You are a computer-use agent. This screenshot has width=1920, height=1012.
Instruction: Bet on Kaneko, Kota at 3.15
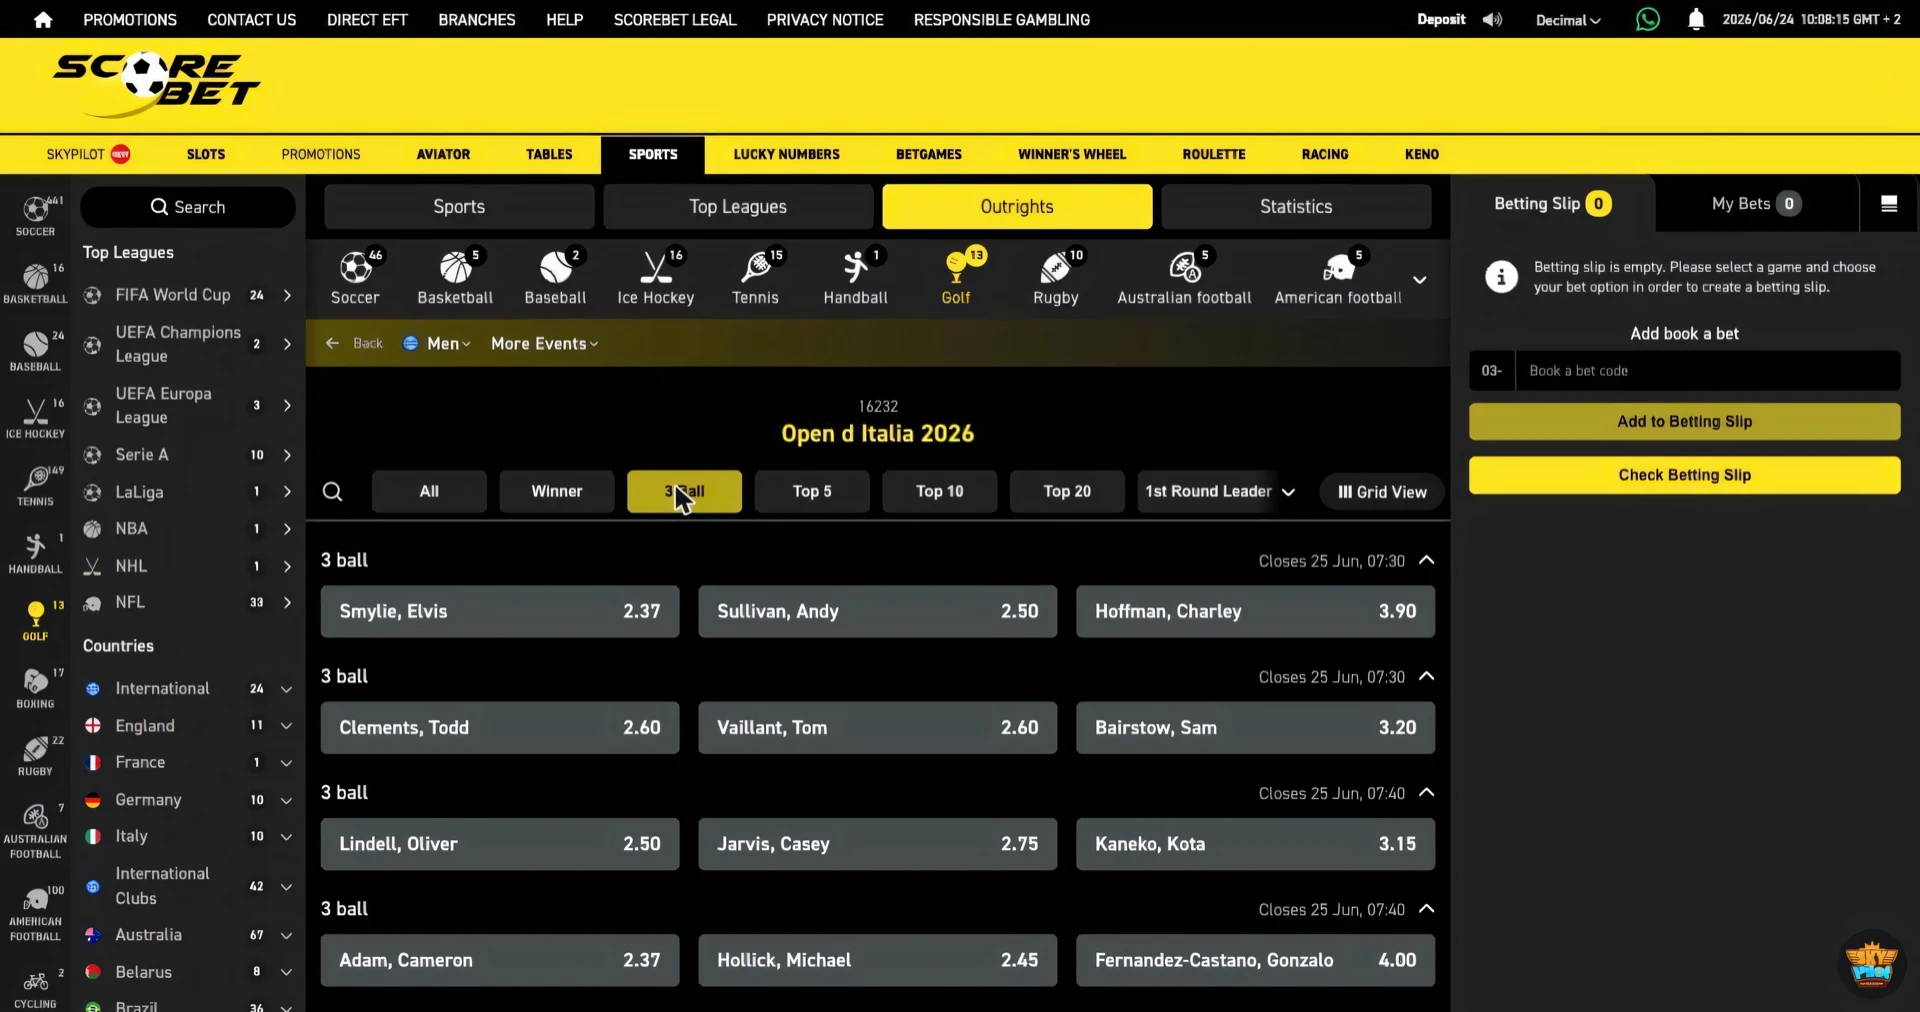[x=1255, y=843]
